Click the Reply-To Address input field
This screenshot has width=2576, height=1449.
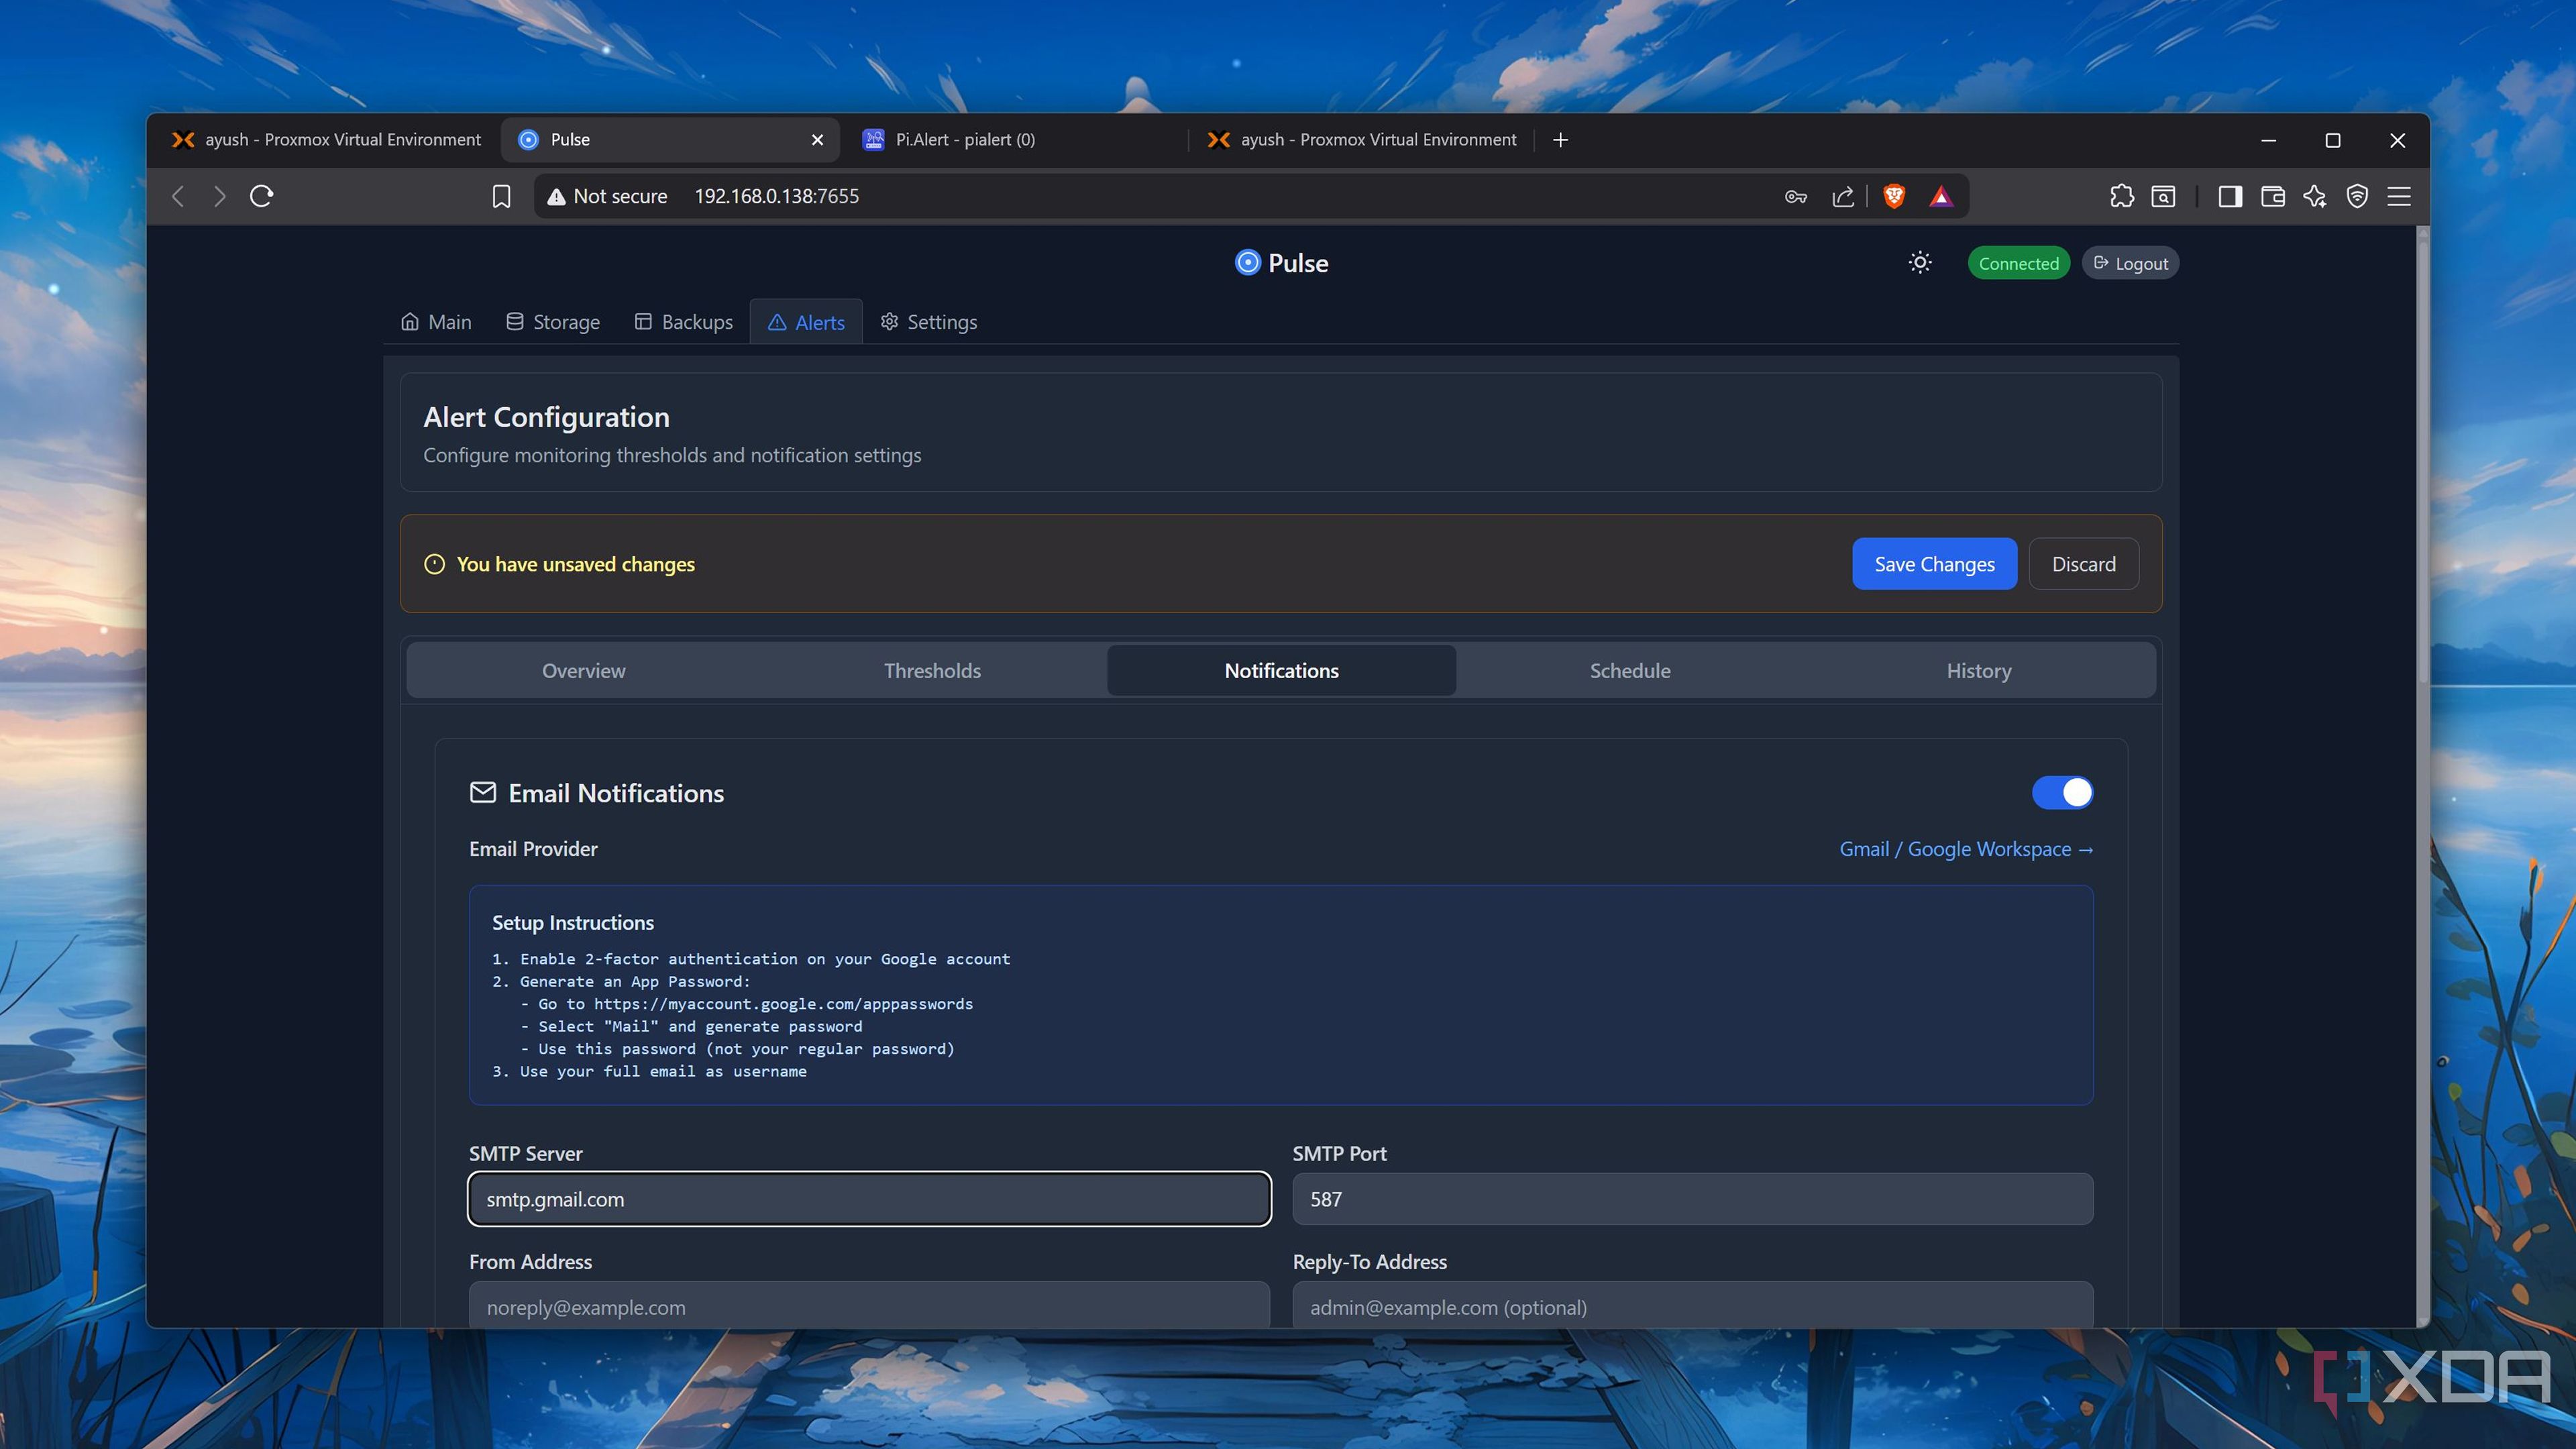(x=1692, y=1305)
